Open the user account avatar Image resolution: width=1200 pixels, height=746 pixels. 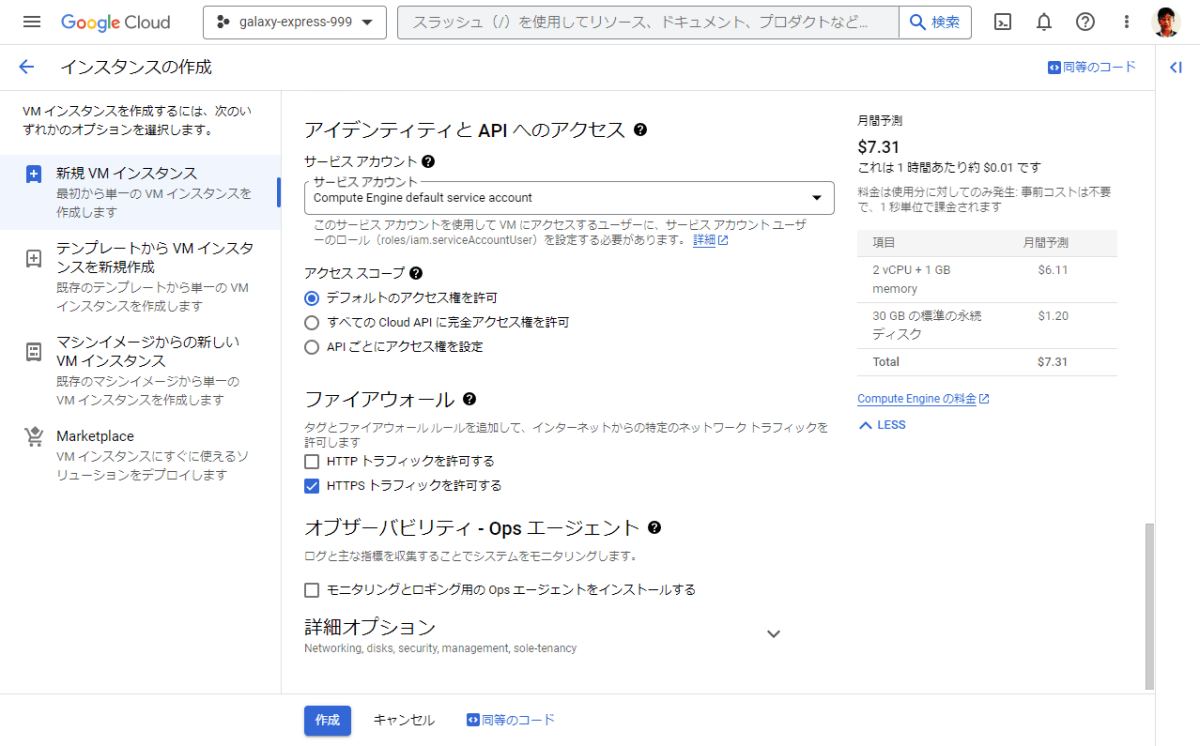(x=1166, y=22)
